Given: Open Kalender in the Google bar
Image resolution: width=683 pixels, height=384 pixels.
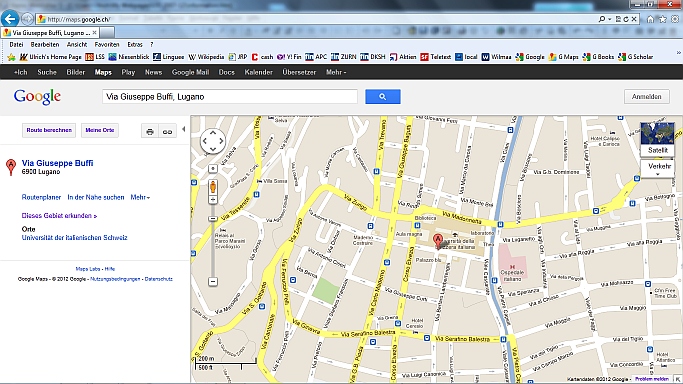Looking at the screenshot, I should (258, 72).
